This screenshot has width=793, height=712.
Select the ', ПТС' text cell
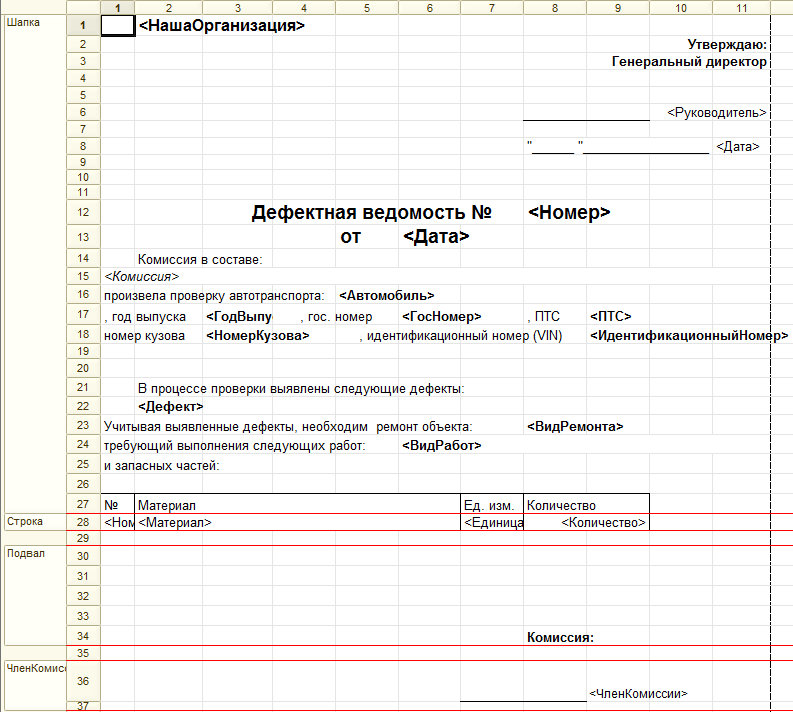point(544,317)
